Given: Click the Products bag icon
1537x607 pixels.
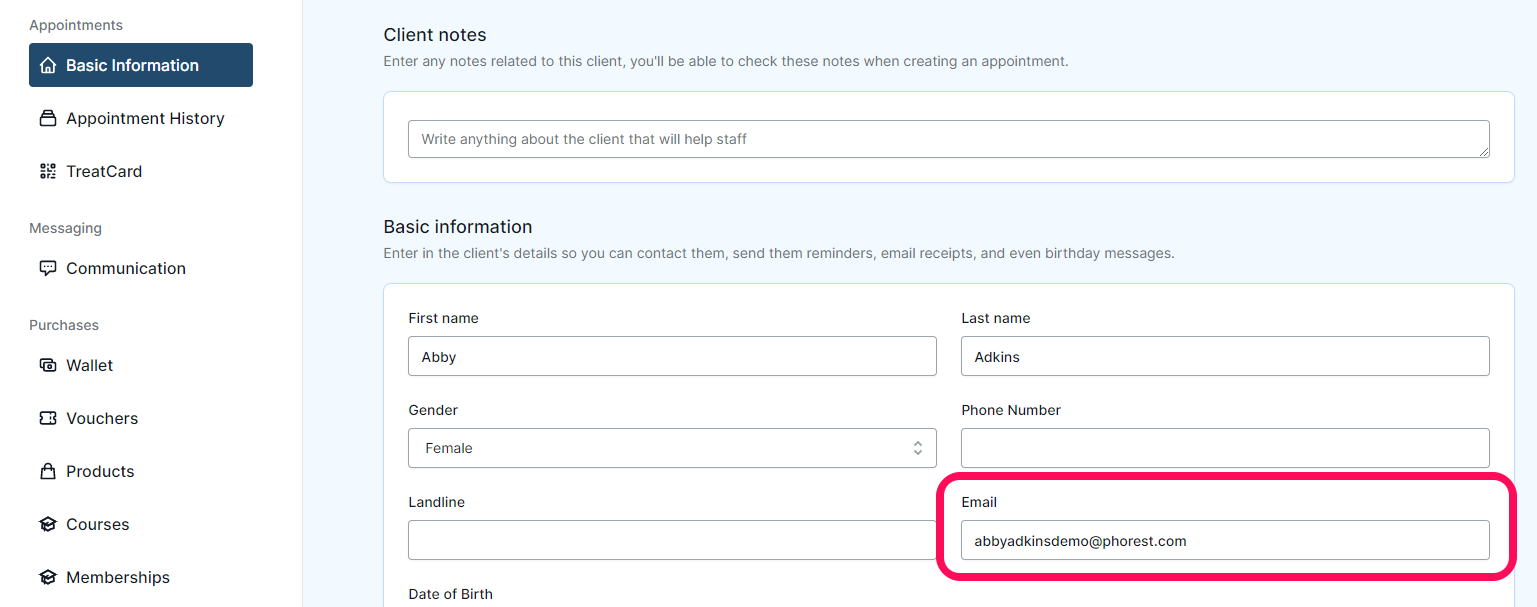Looking at the screenshot, I should point(48,472).
